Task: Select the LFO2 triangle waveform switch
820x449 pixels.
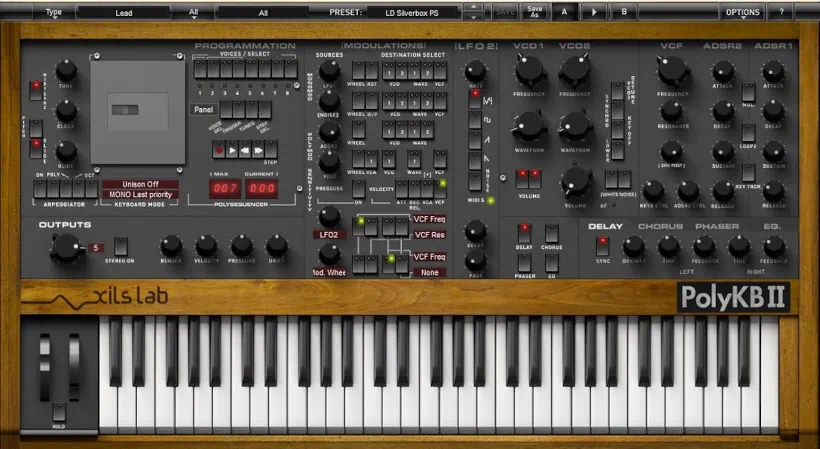Action: click(475, 99)
